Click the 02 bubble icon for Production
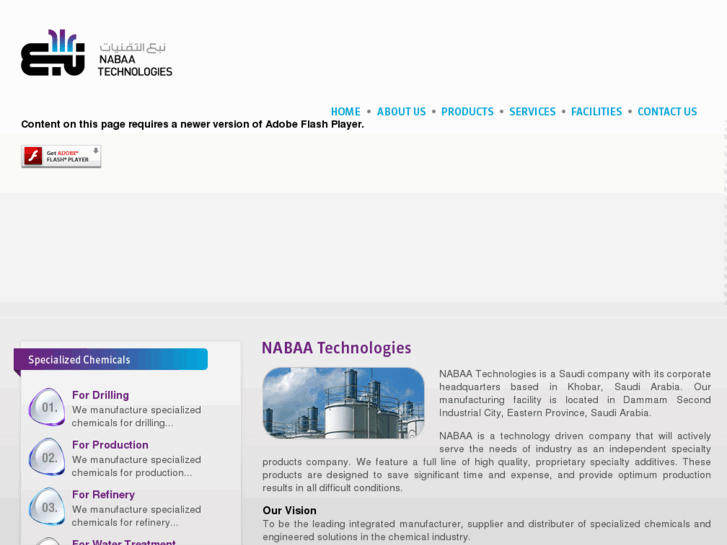Screen dimensions: 727x545 (x=47, y=457)
